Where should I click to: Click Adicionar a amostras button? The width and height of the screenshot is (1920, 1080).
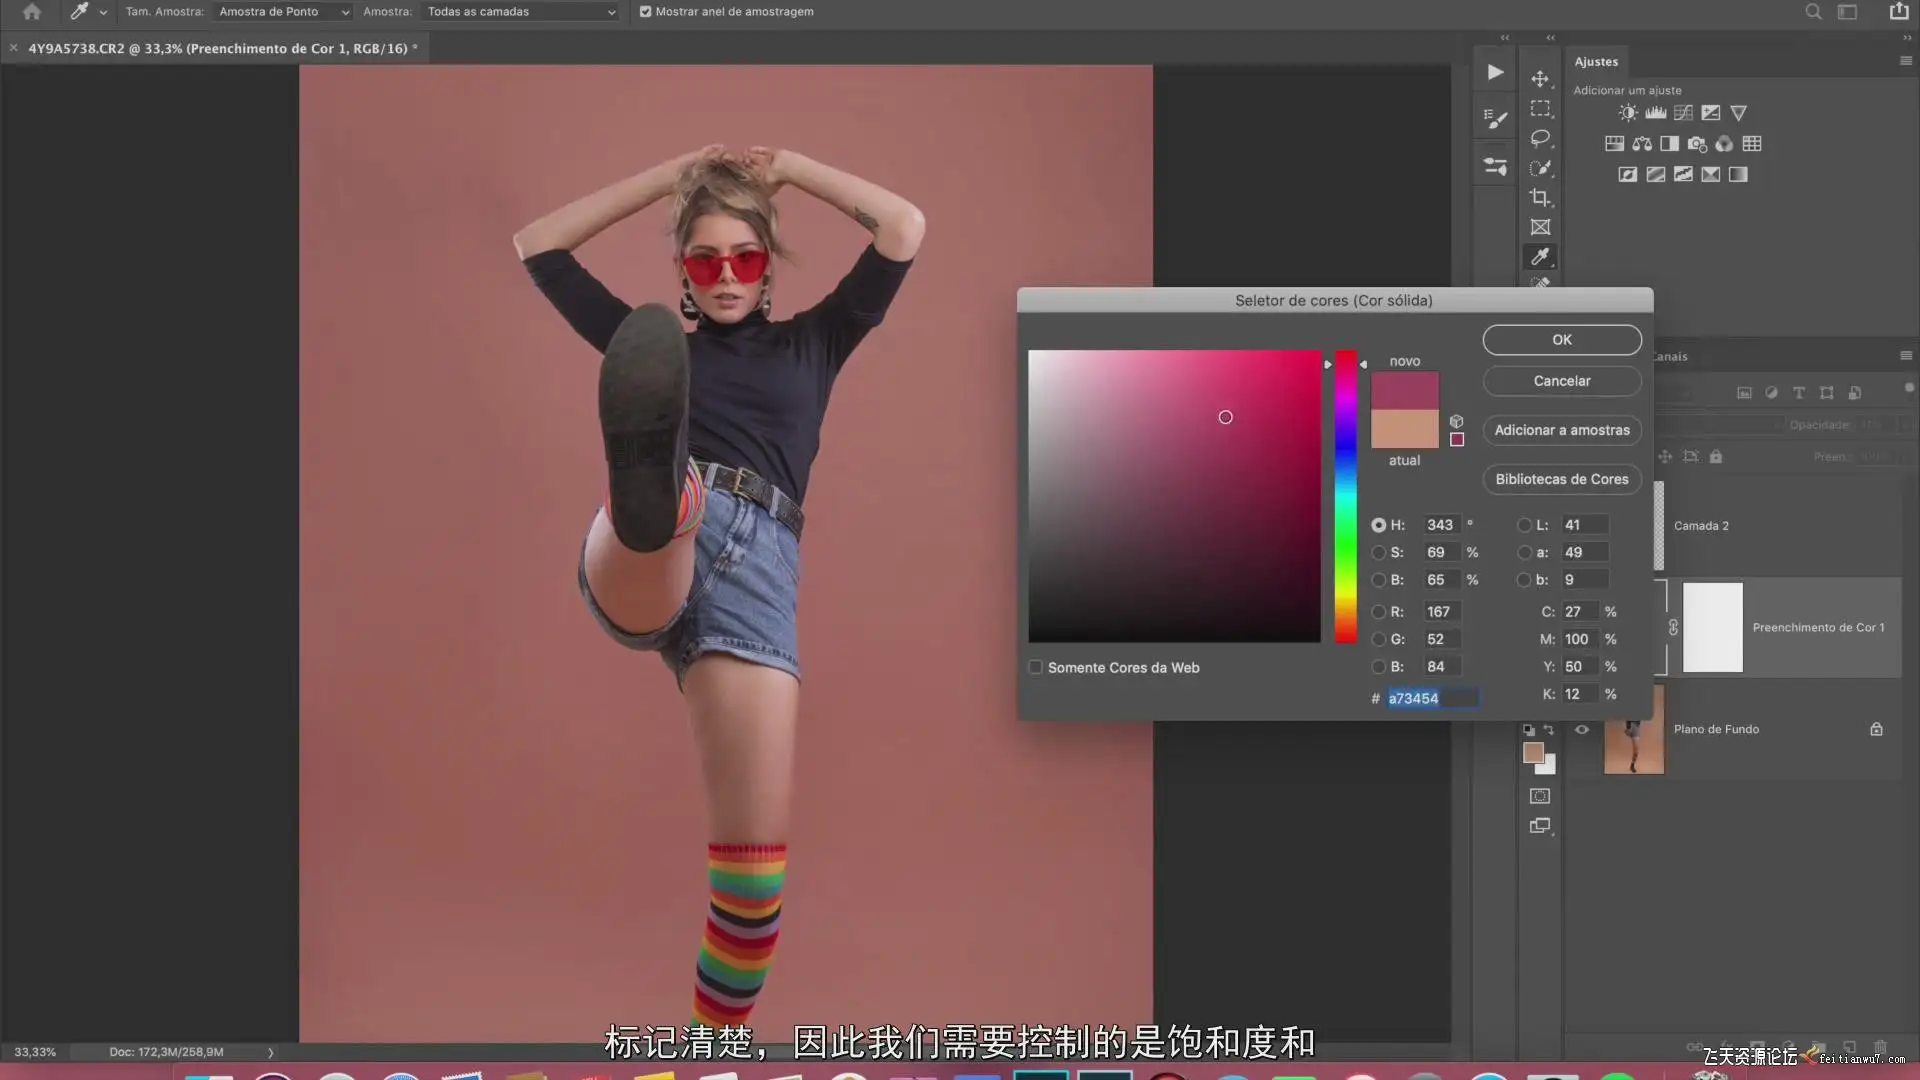click(1561, 430)
